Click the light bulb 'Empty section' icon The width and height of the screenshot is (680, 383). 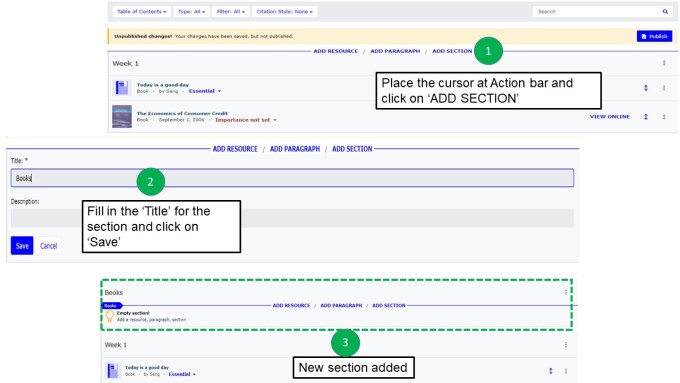[x=109, y=316]
